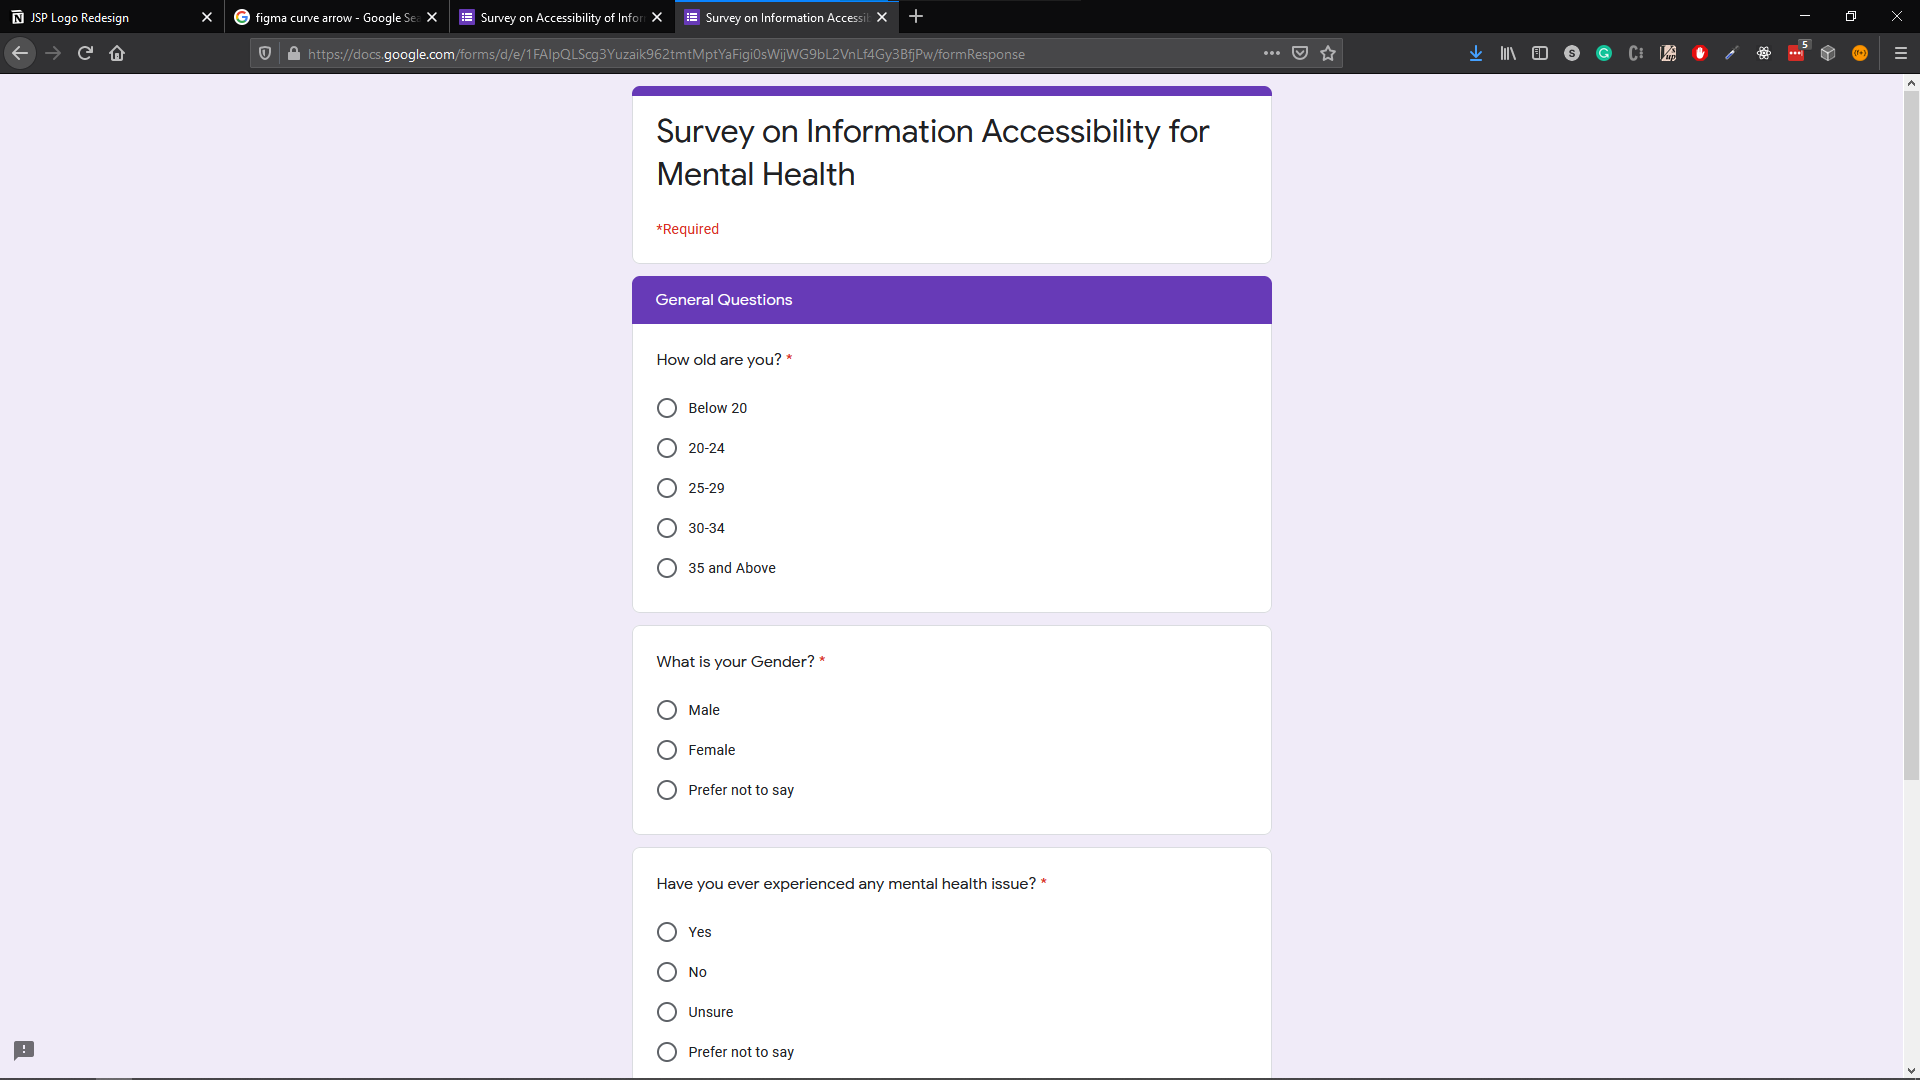Close the active Survey on Information tab
Screen dimensions: 1920x1080
click(x=882, y=17)
